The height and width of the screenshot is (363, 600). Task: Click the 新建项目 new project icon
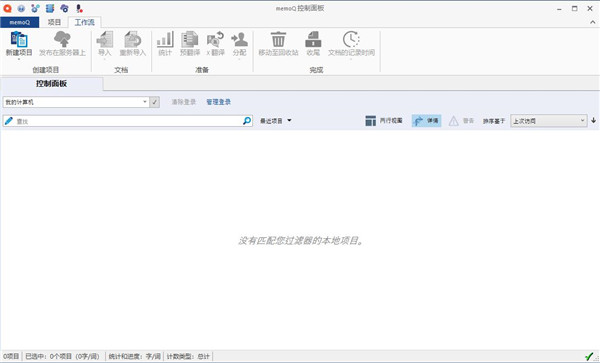pyautogui.click(x=19, y=39)
